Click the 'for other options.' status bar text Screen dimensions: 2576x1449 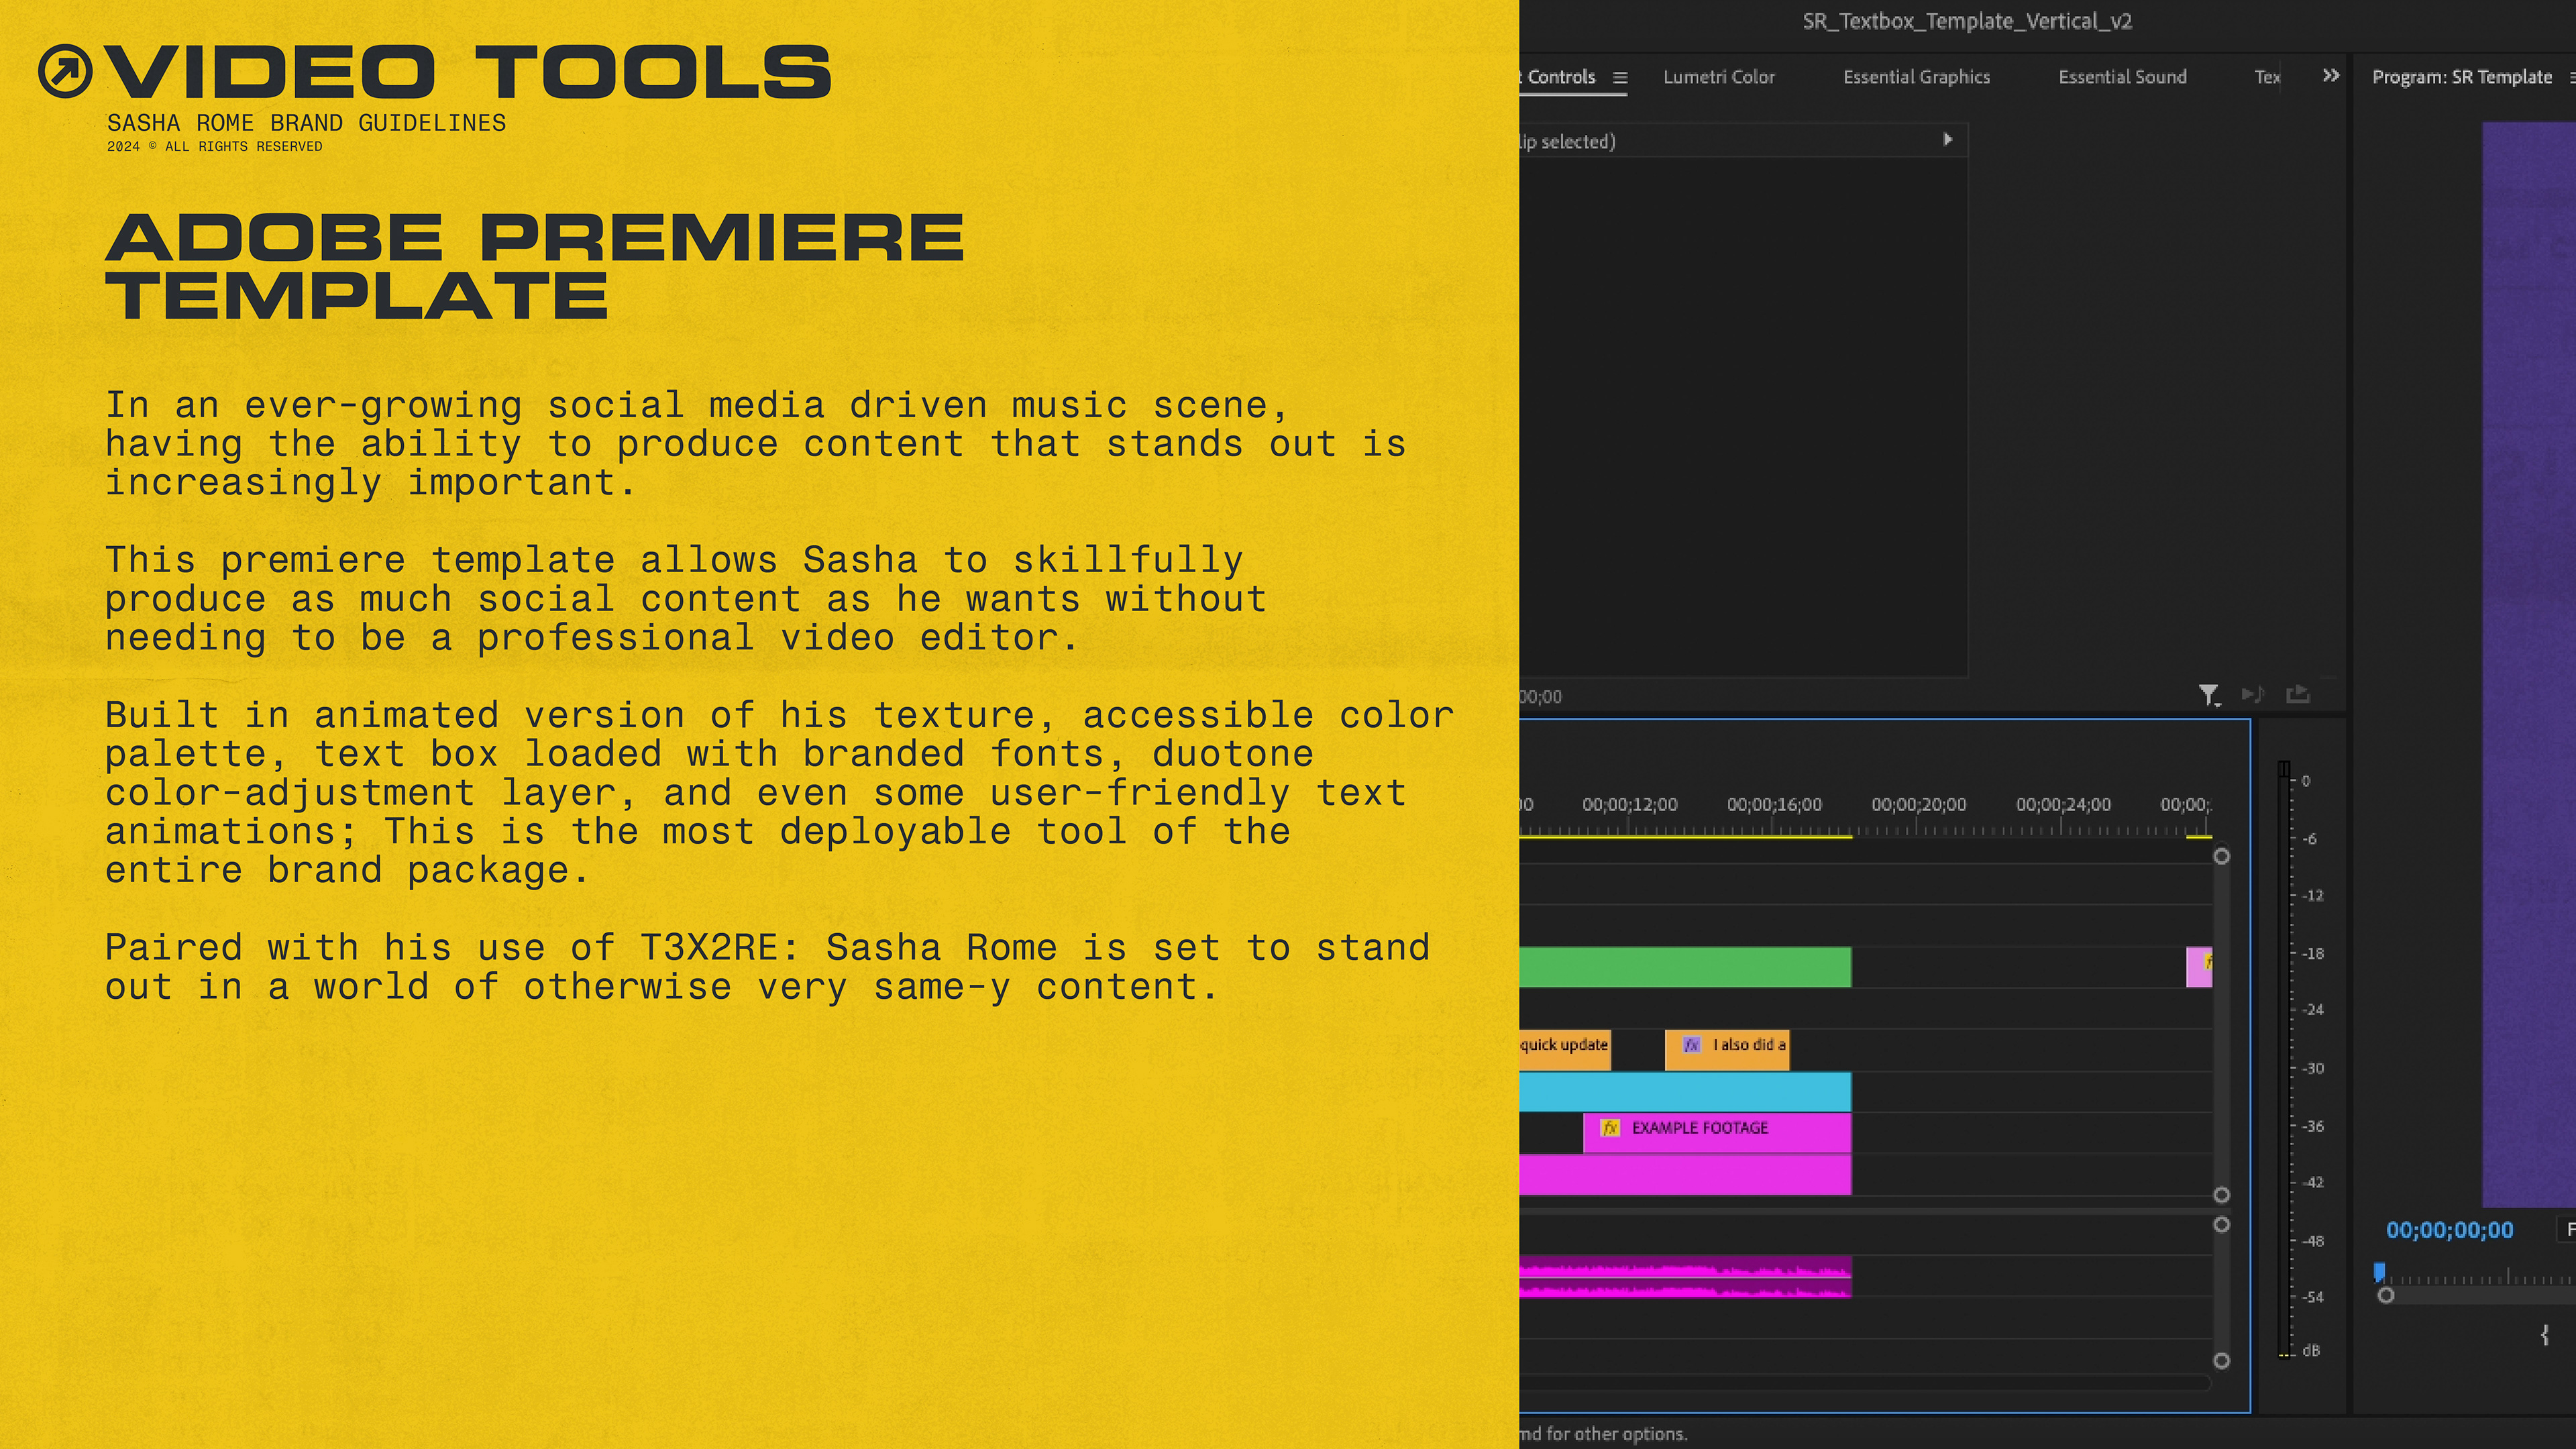[x=1617, y=1434]
